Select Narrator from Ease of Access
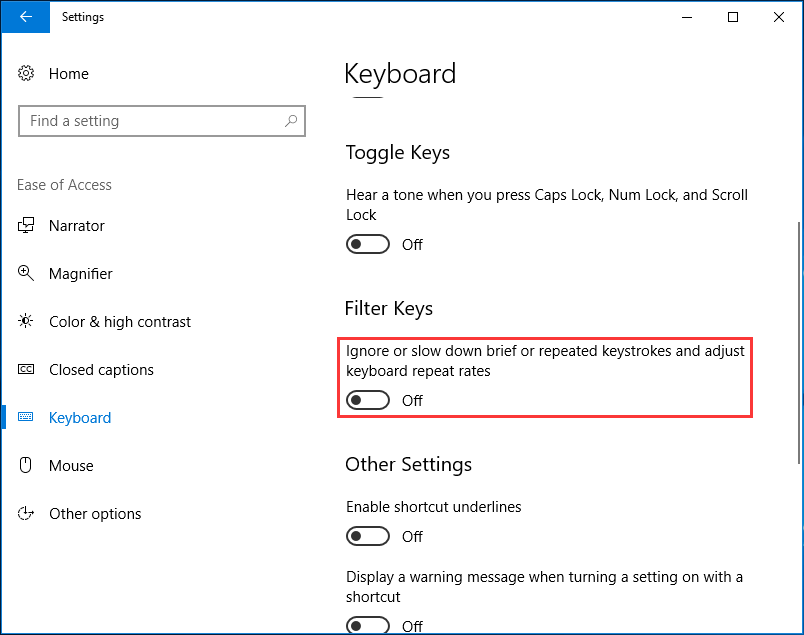The width and height of the screenshot is (804, 635). (x=77, y=226)
